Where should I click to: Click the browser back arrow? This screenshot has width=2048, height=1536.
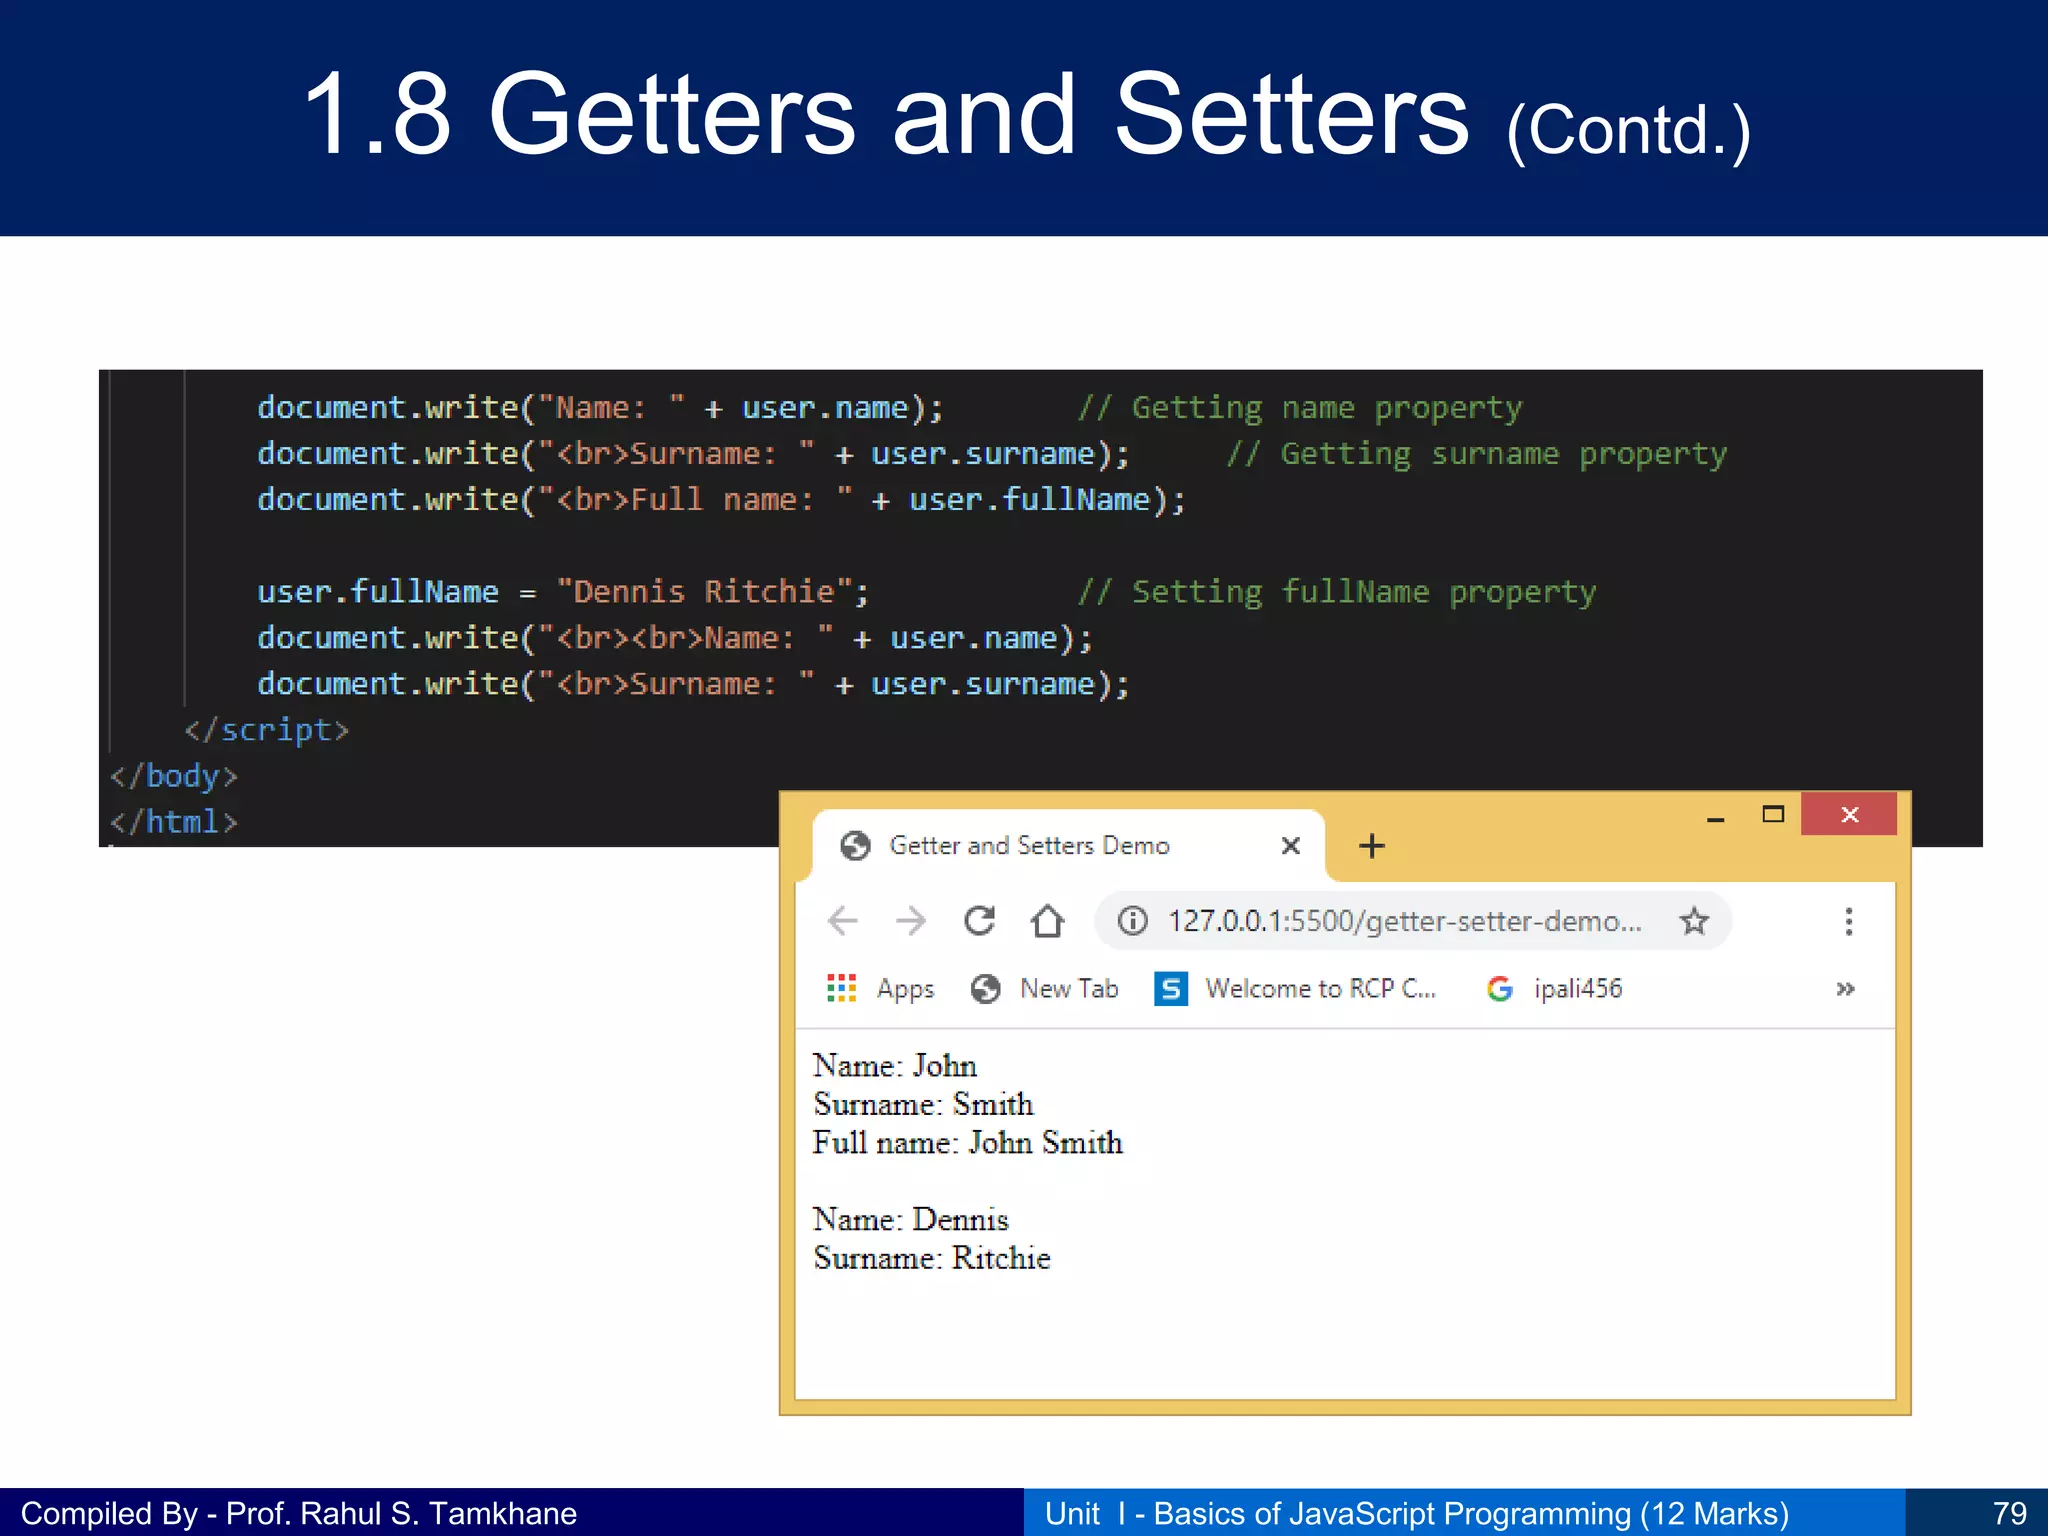pos(843,920)
